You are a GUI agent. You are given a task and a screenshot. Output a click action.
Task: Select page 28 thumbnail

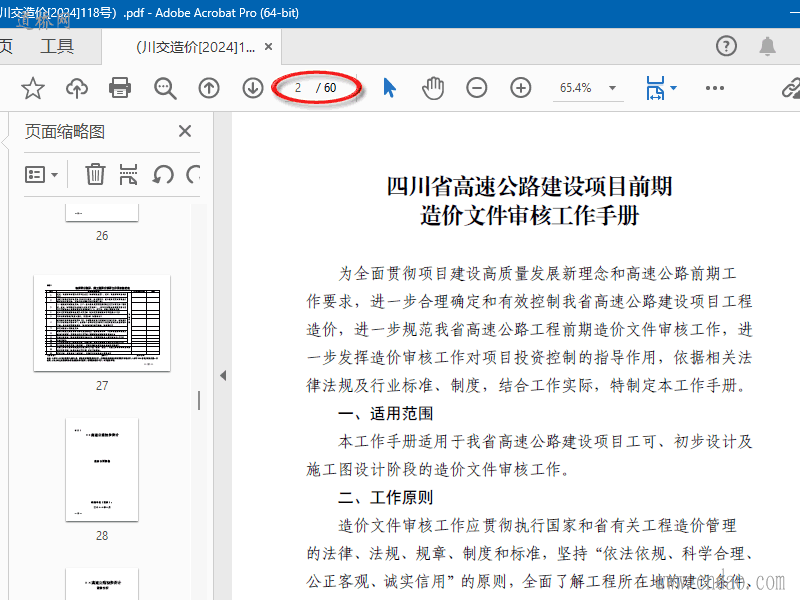pos(102,470)
